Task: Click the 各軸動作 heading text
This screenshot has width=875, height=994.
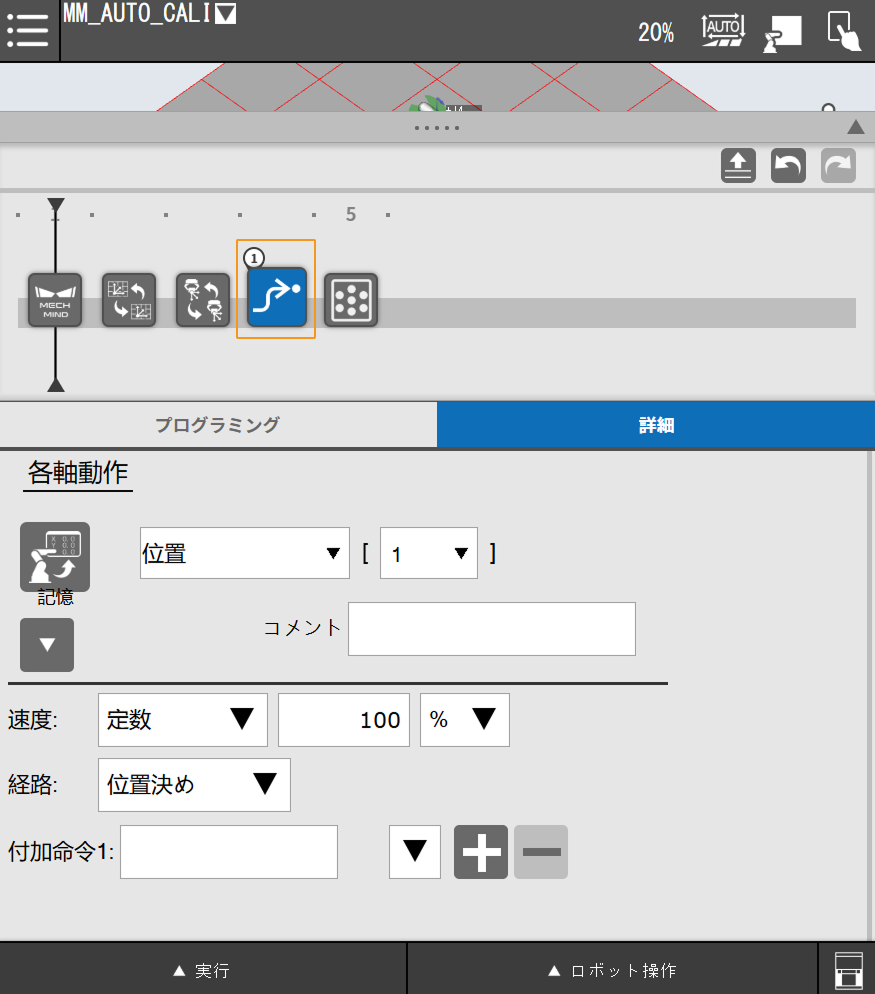Action: pos(78,473)
